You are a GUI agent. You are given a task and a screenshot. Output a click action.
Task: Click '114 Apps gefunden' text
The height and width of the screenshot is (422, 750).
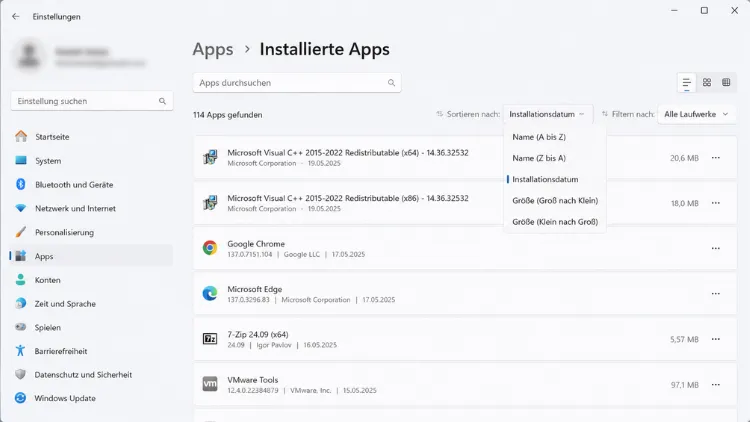(x=228, y=115)
